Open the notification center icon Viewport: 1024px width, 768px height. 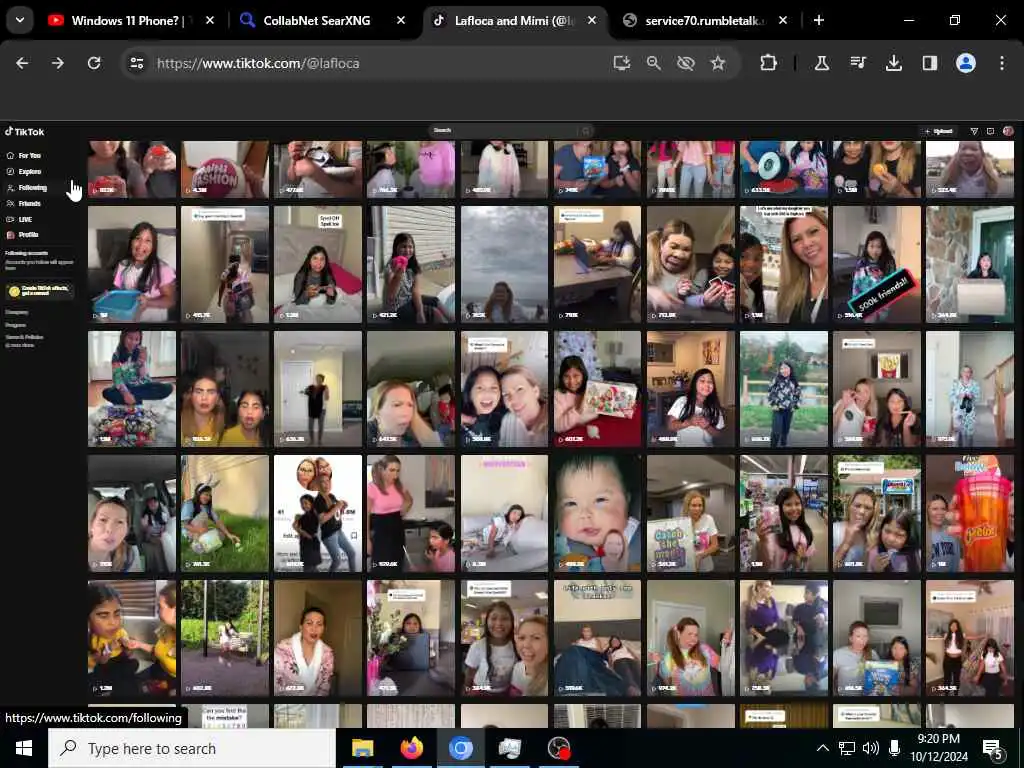coord(993,749)
